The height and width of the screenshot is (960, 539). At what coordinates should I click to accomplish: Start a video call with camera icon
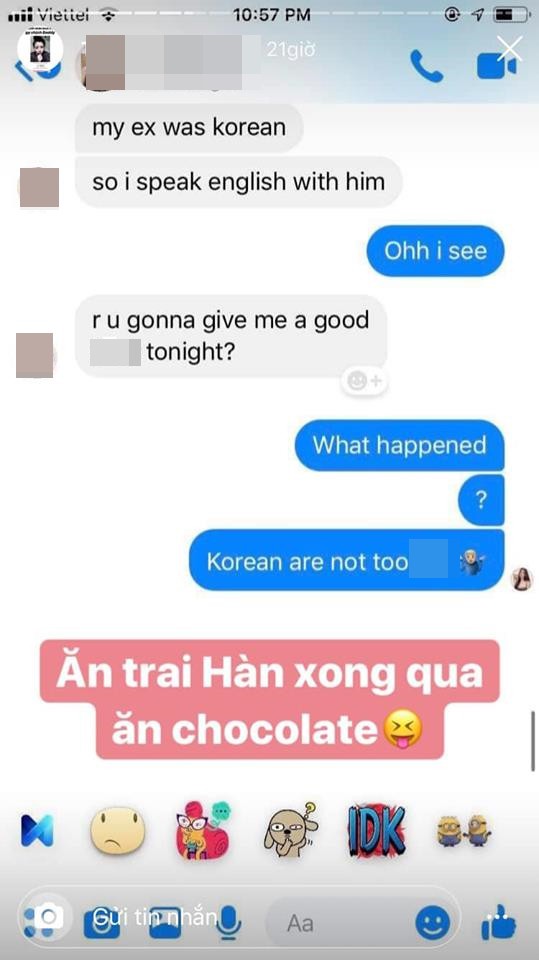pyautogui.click(x=496, y=67)
